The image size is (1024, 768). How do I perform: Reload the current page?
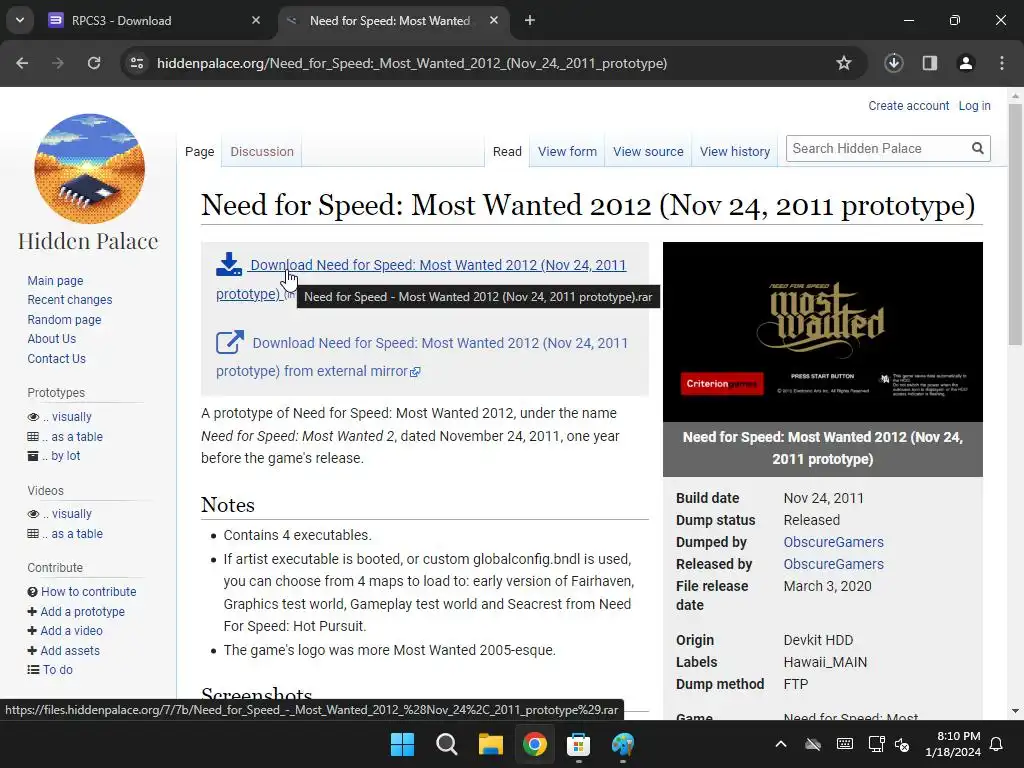pos(94,63)
